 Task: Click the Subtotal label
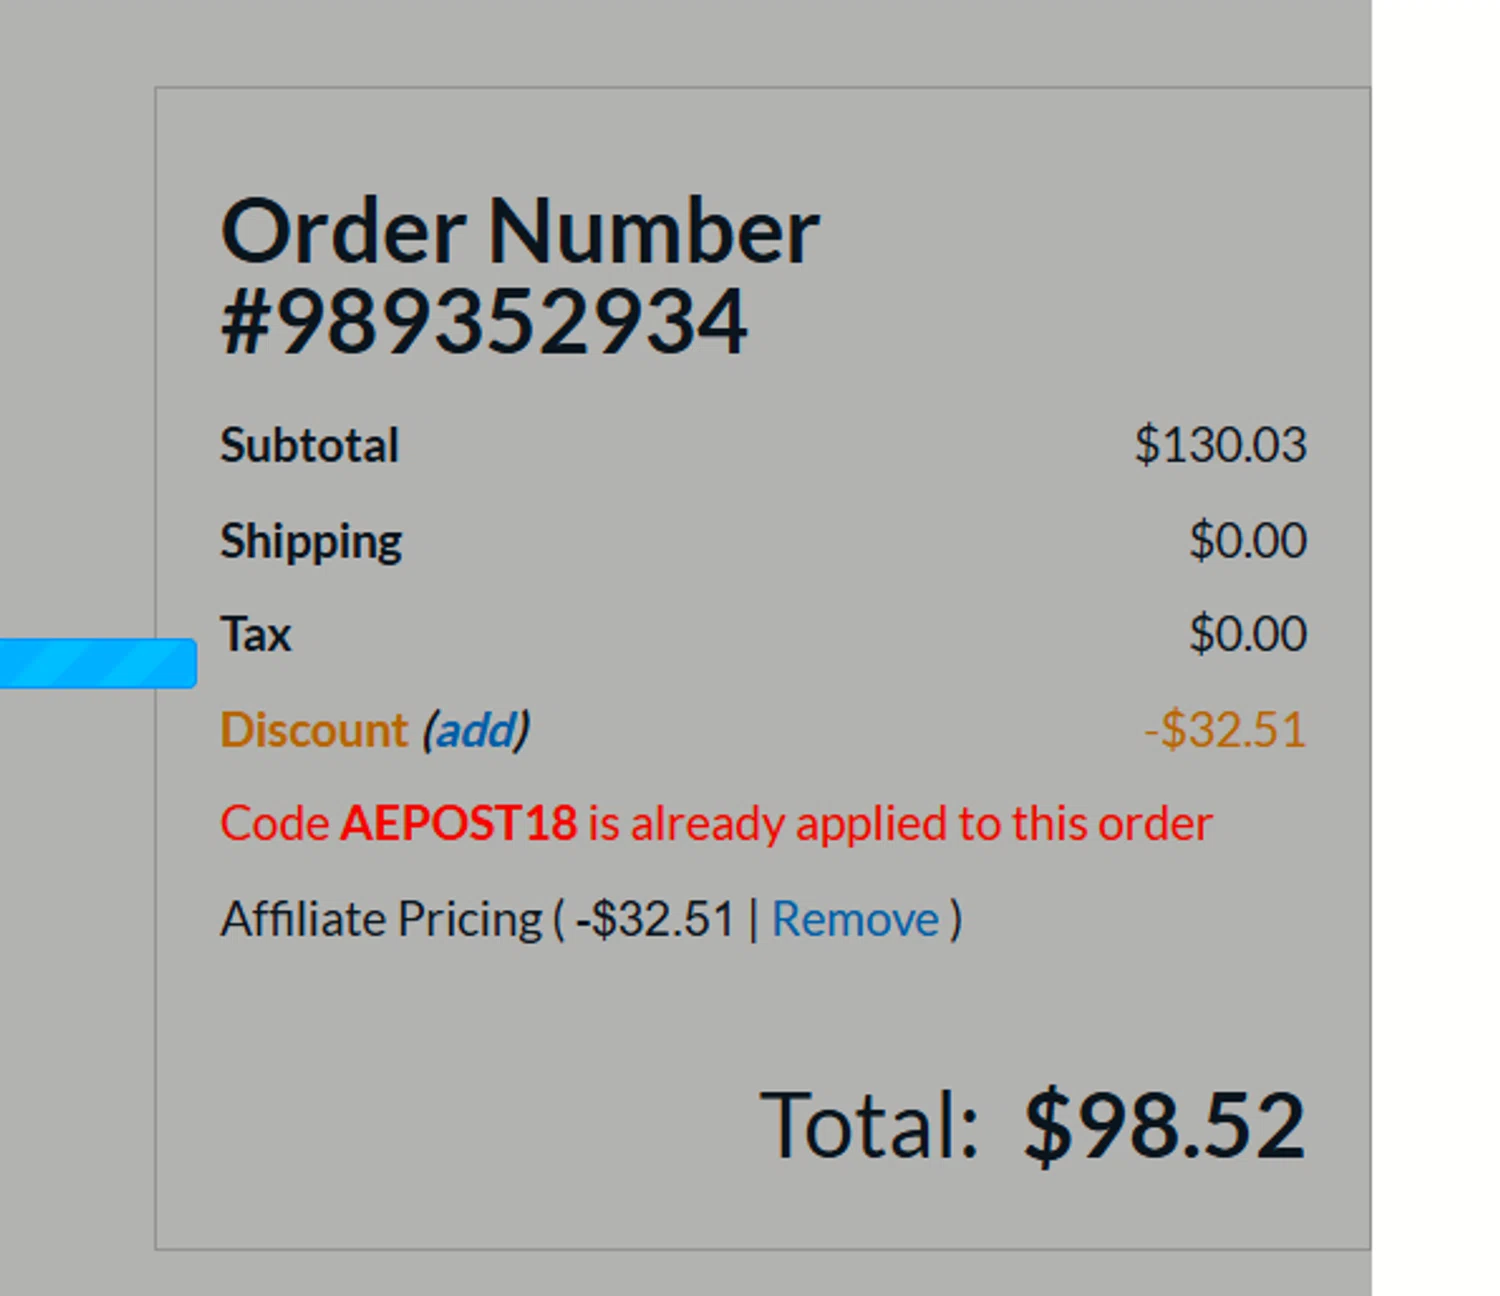point(309,445)
